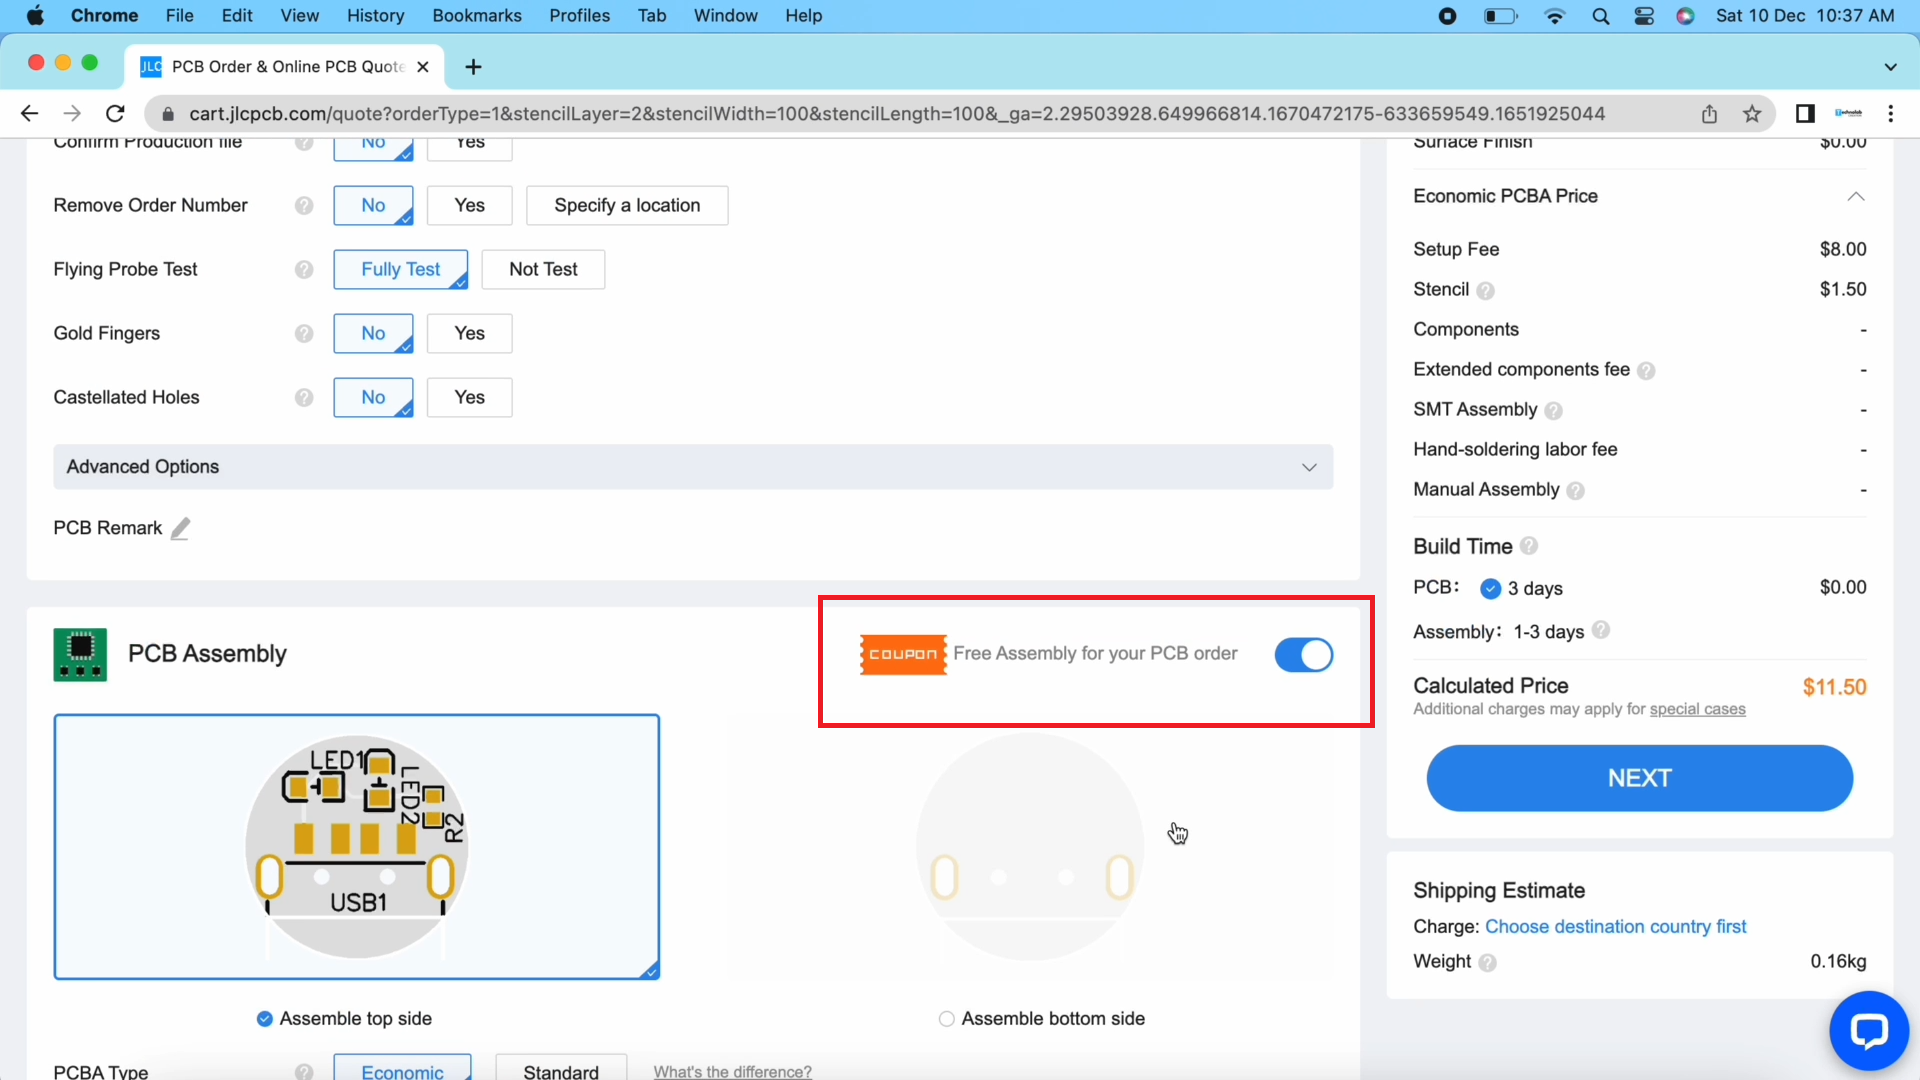The width and height of the screenshot is (1920, 1080).
Task: Collapse the Economic PCBA Price section
Action: [x=1856, y=196]
